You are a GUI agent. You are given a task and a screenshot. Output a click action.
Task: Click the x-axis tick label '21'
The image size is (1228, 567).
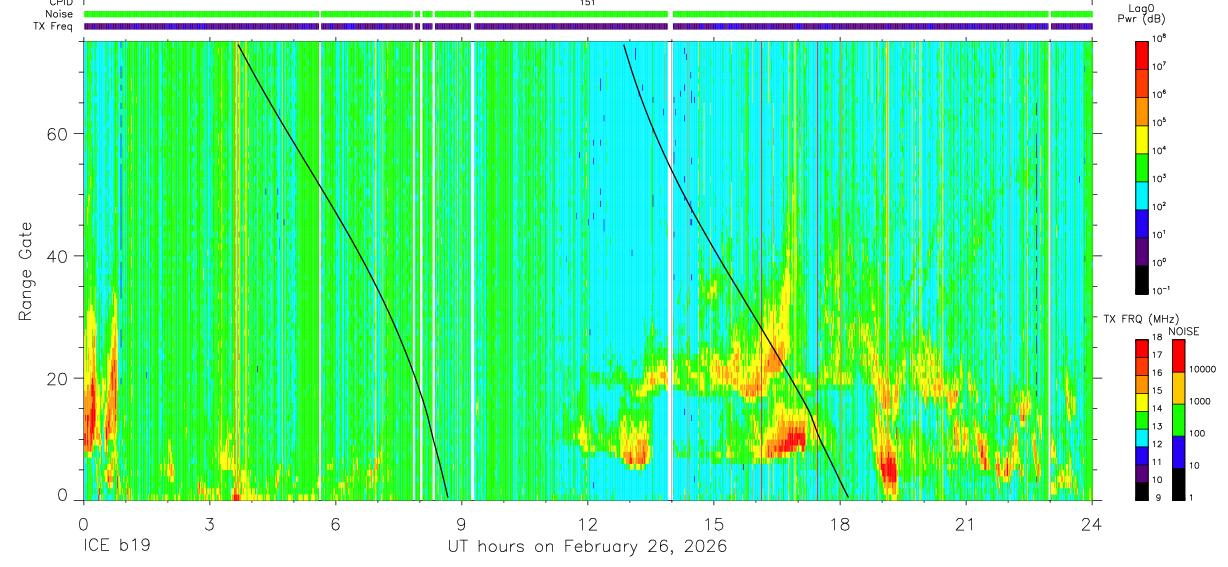tap(966, 525)
